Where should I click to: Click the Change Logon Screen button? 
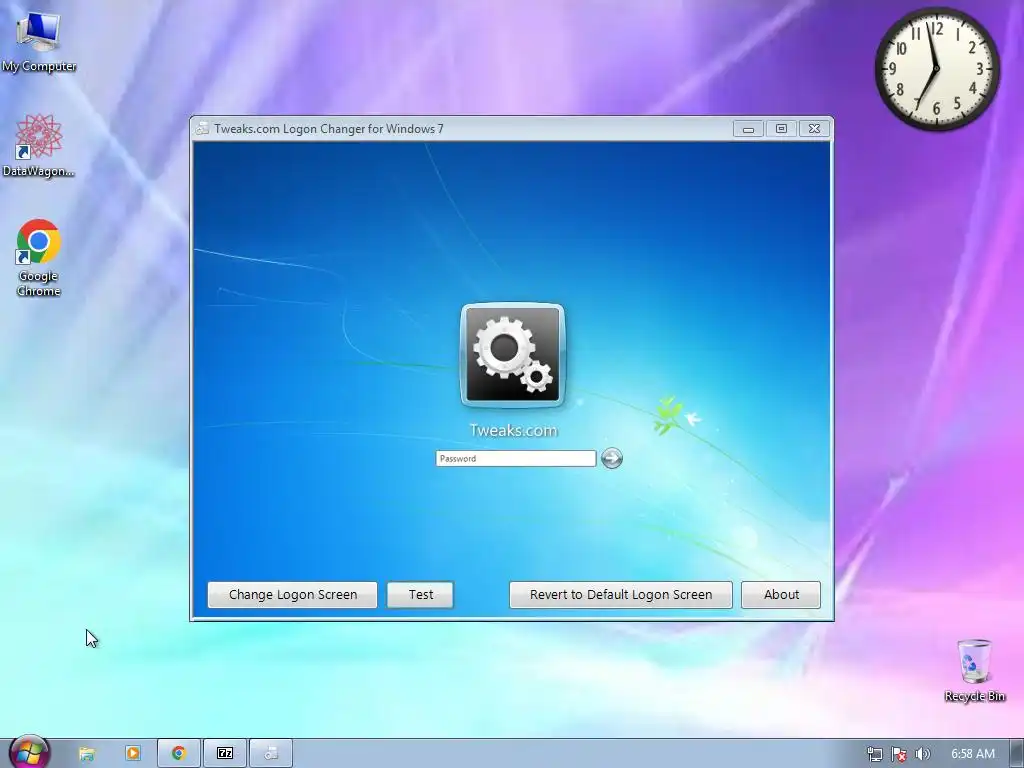(x=292, y=595)
